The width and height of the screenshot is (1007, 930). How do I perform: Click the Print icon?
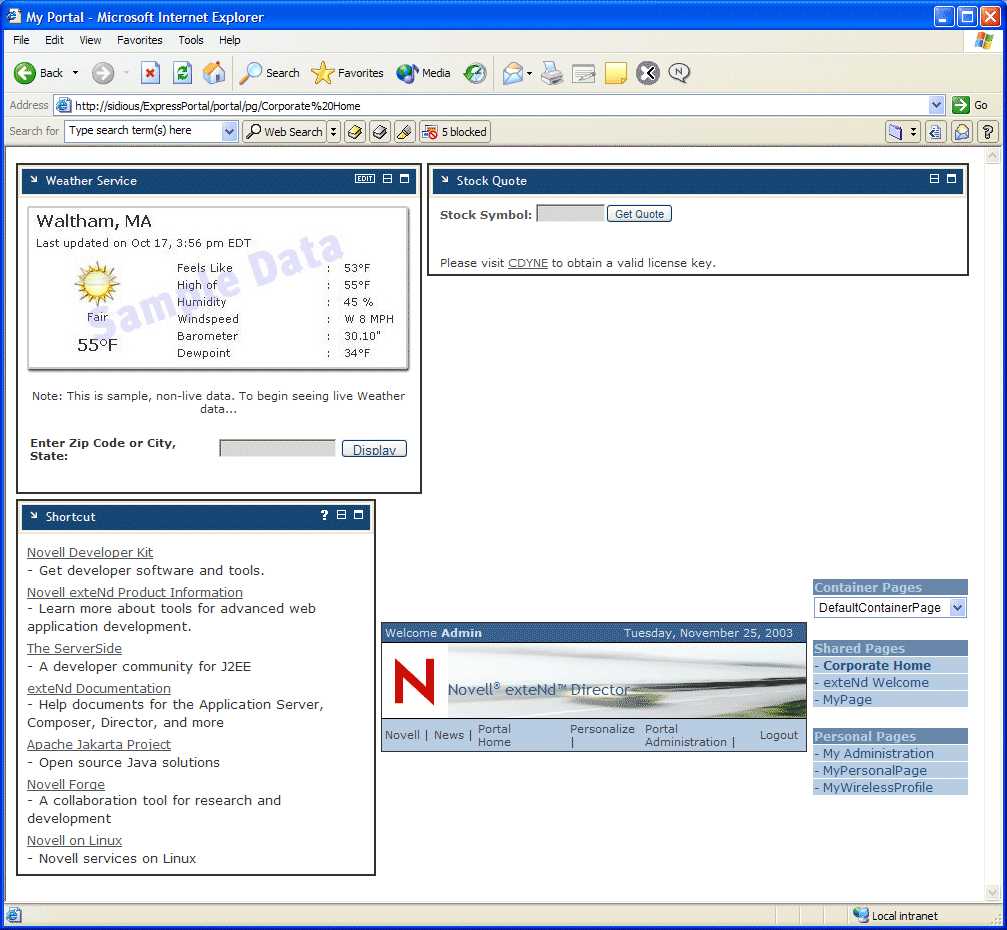pos(552,73)
